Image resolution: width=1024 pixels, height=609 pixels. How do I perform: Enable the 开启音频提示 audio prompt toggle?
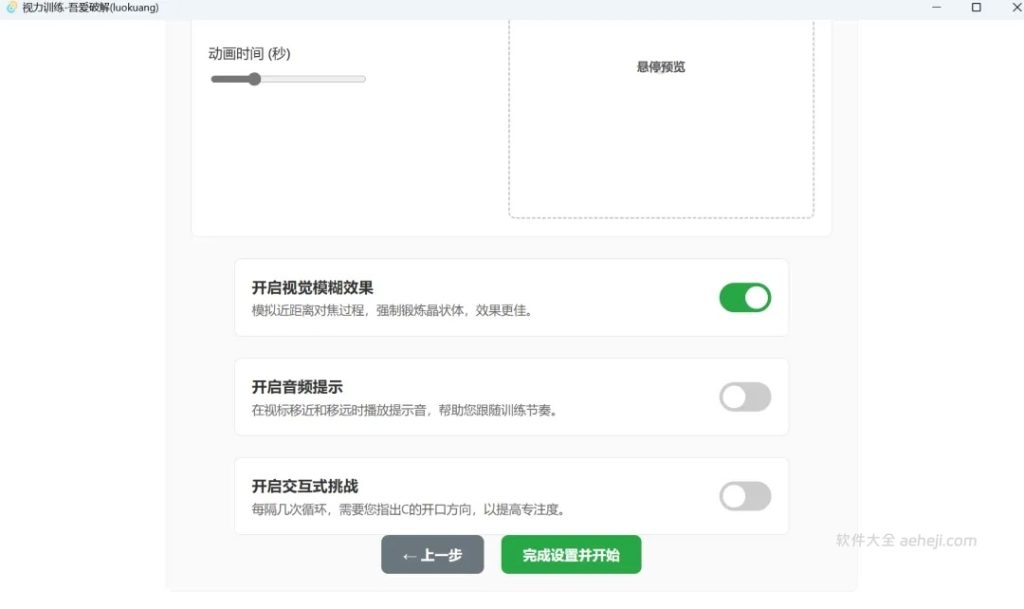tap(745, 397)
